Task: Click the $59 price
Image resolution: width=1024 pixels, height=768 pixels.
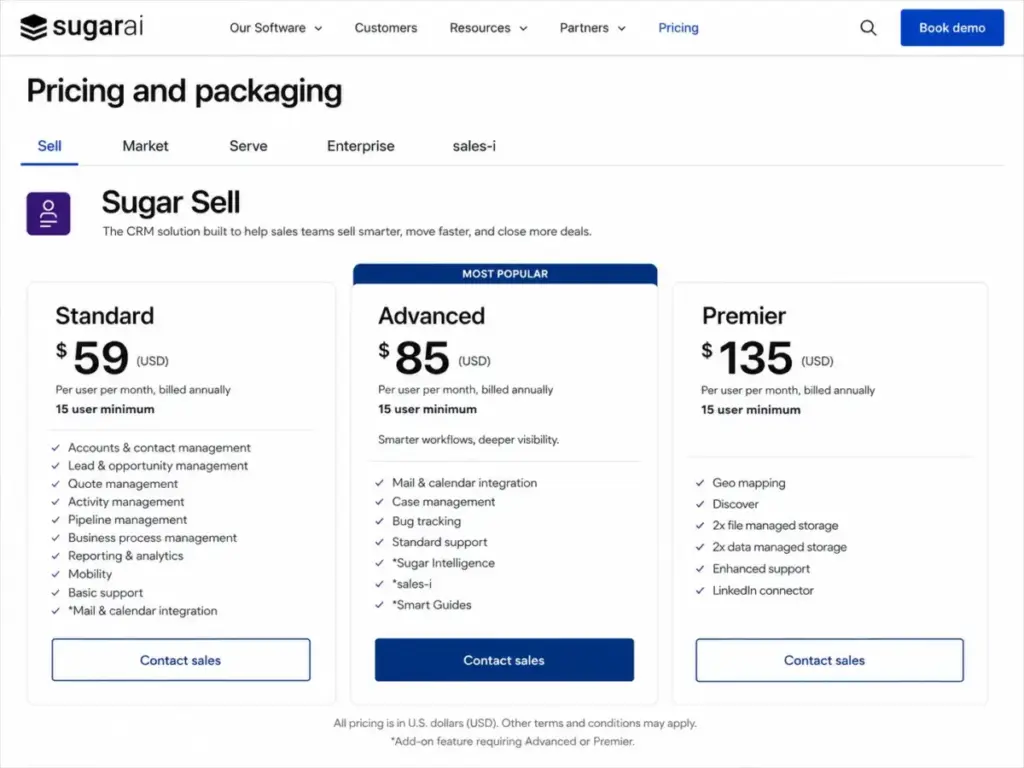Action: (92, 357)
